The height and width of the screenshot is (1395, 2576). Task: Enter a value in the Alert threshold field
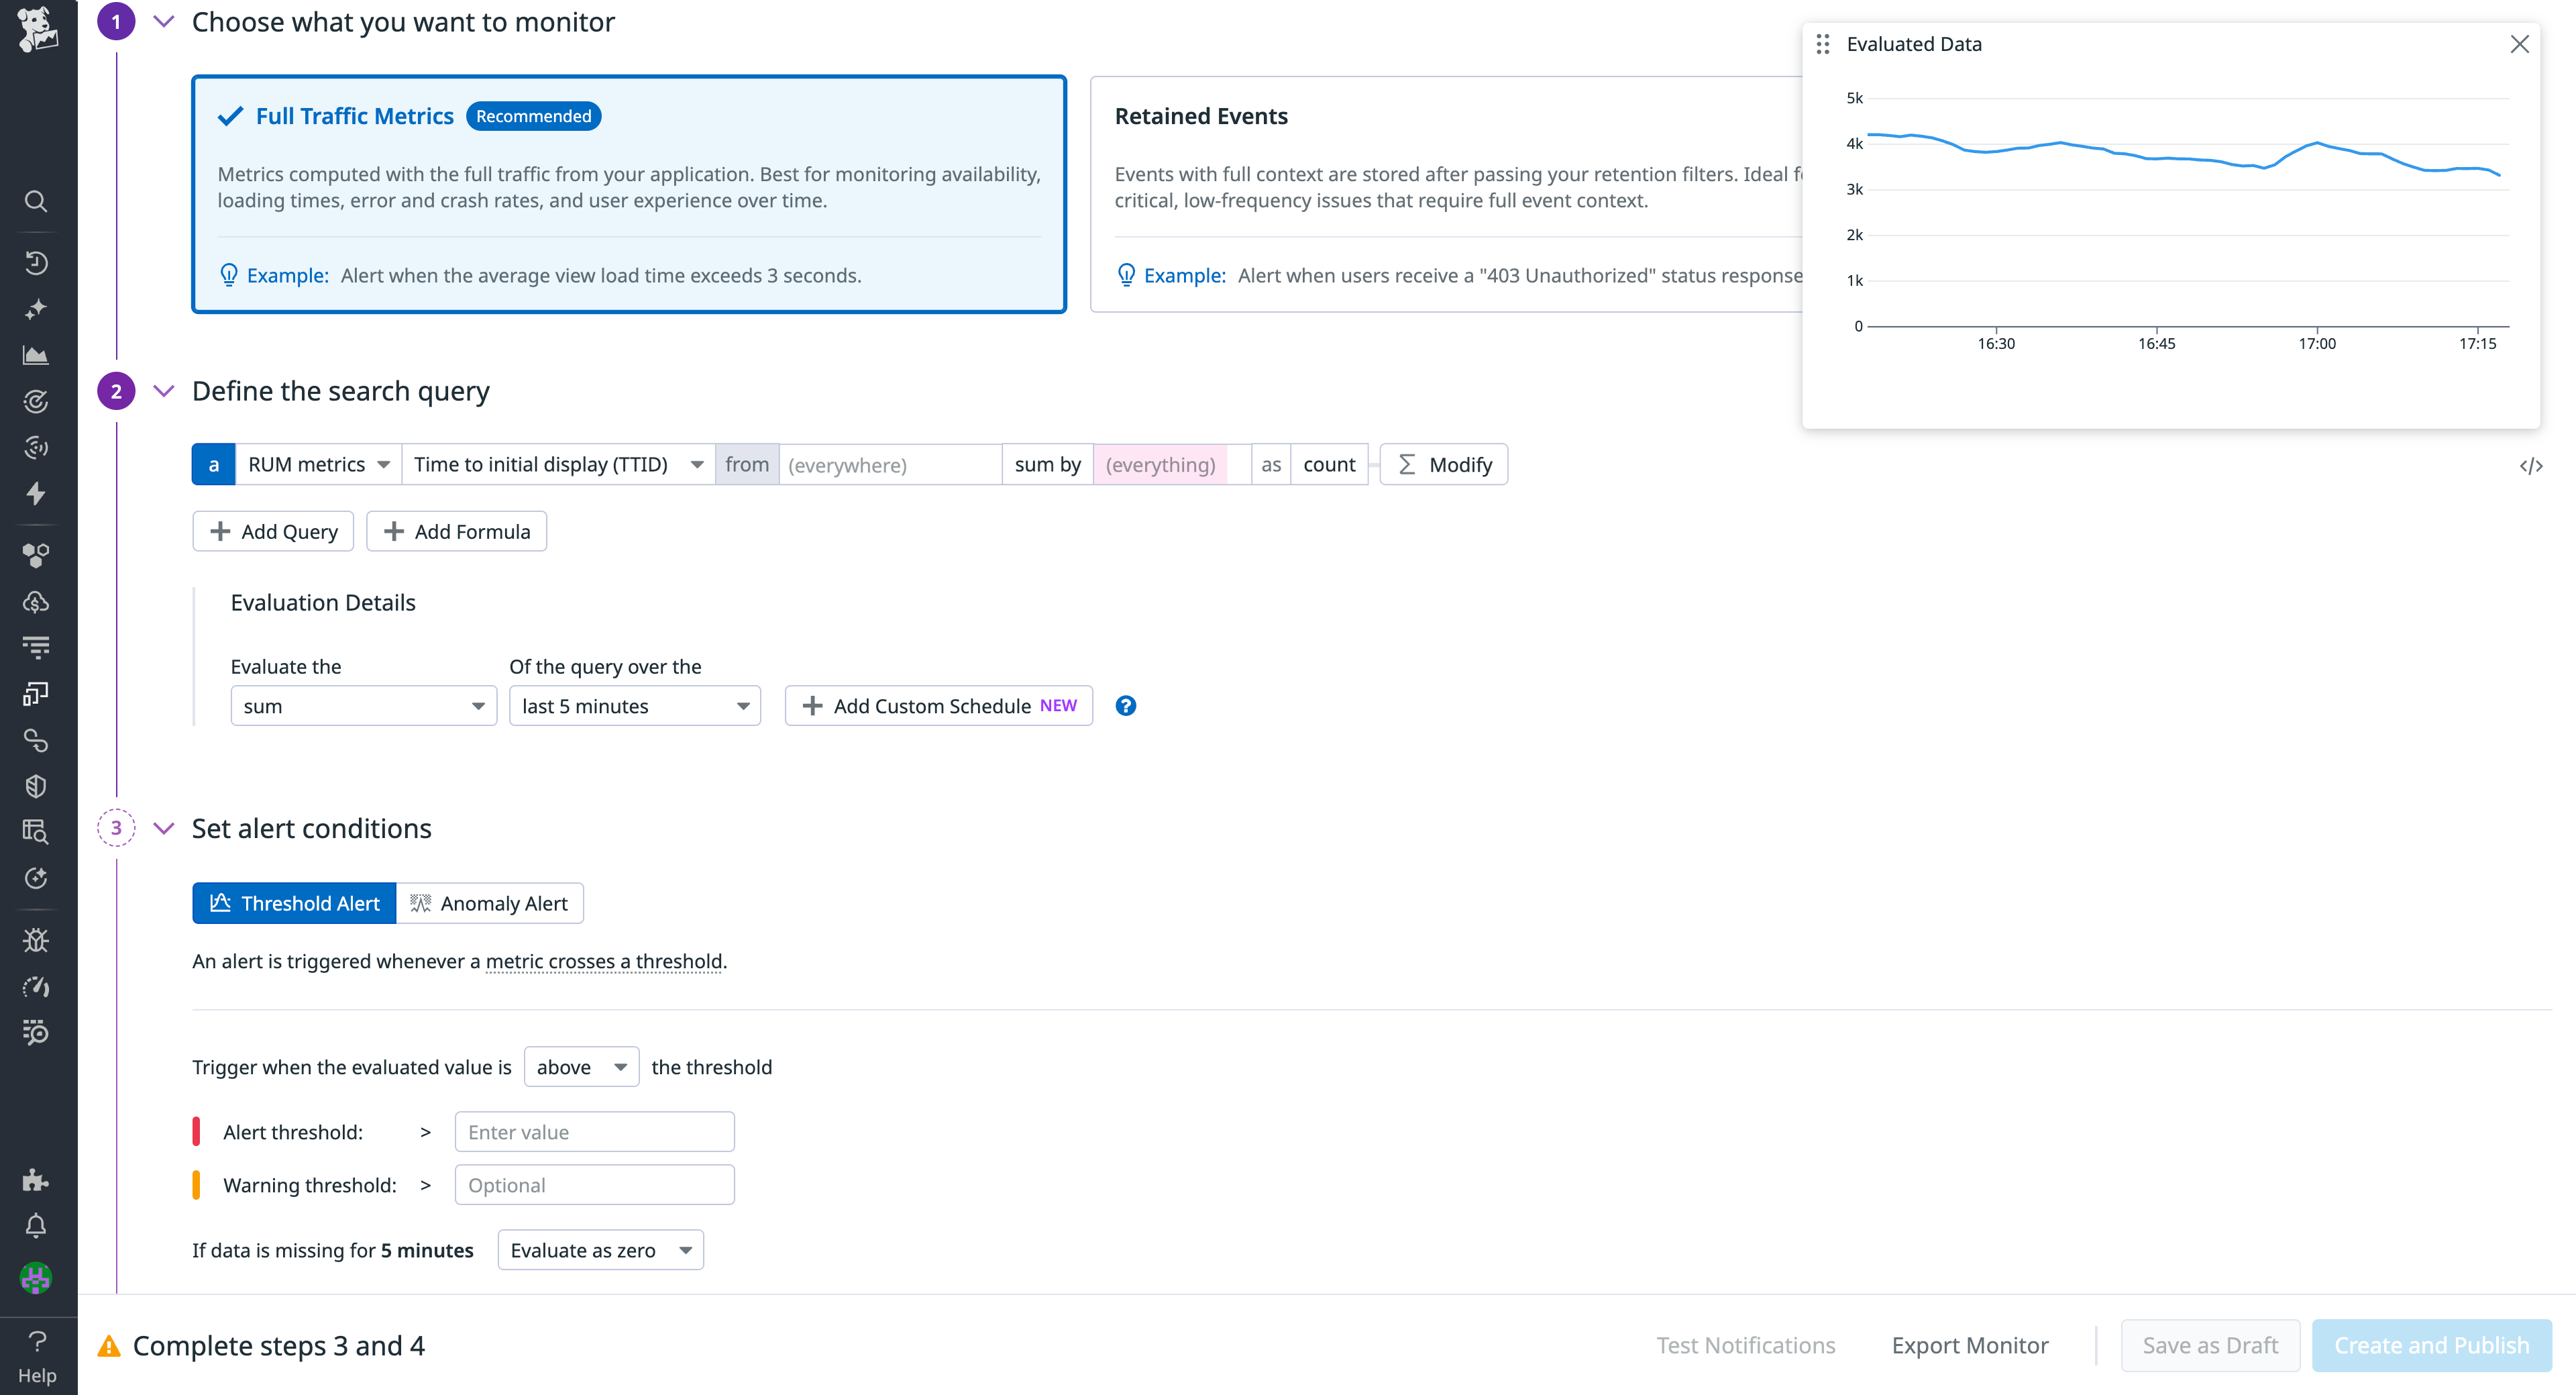[594, 1131]
